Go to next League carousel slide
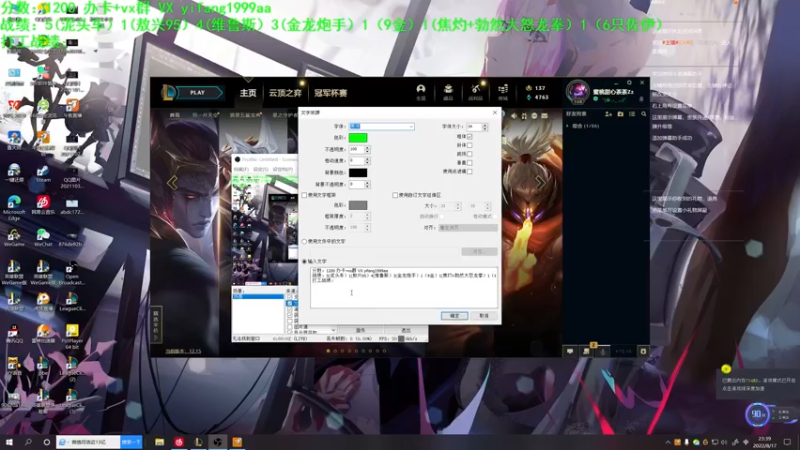The width and height of the screenshot is (800, 450). coord(540,182)
